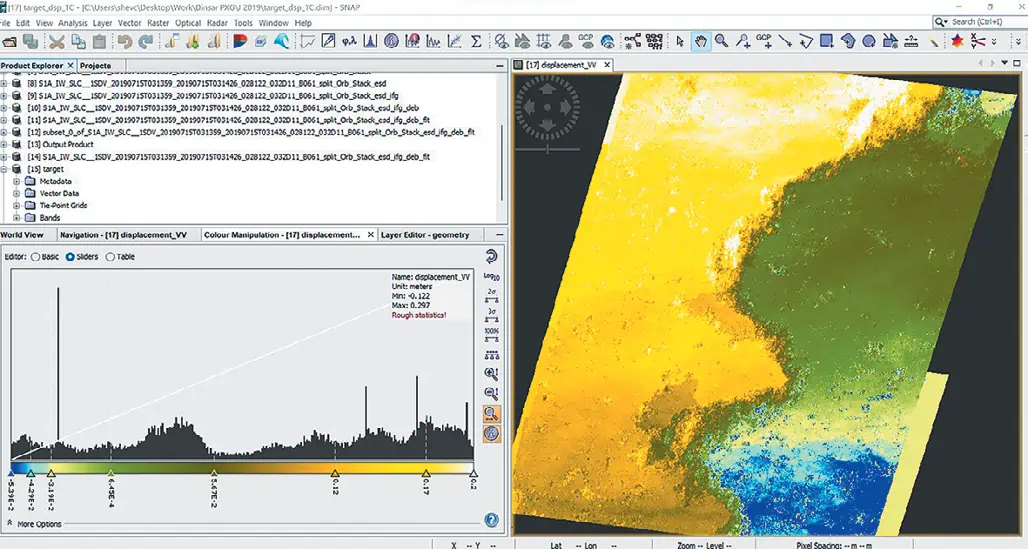Expand the Metadata folder in tree
This screenshot has width=1028, height=549.
pyautogui.click(x=17, y=181)
